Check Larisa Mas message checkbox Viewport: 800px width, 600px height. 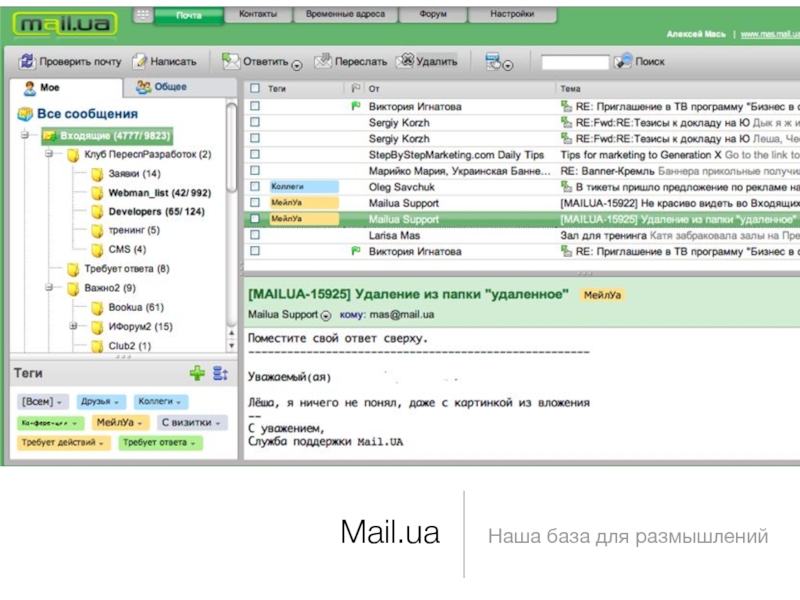click(255, 235)
